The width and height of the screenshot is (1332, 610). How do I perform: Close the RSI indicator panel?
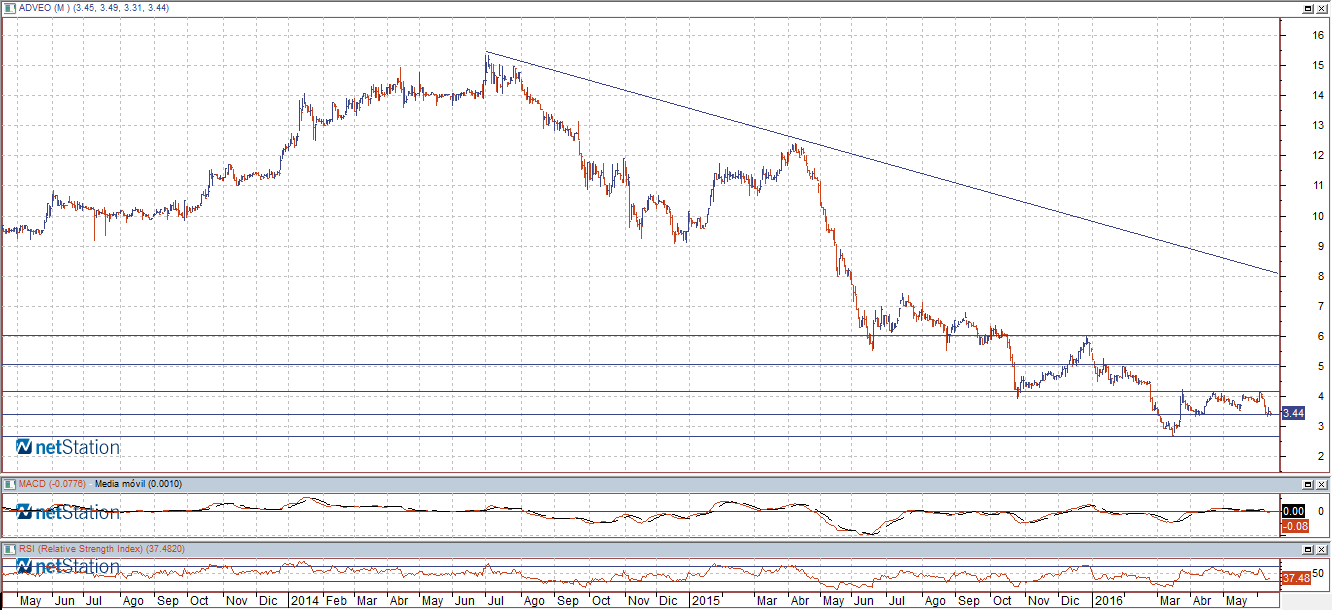(1322, 549)
